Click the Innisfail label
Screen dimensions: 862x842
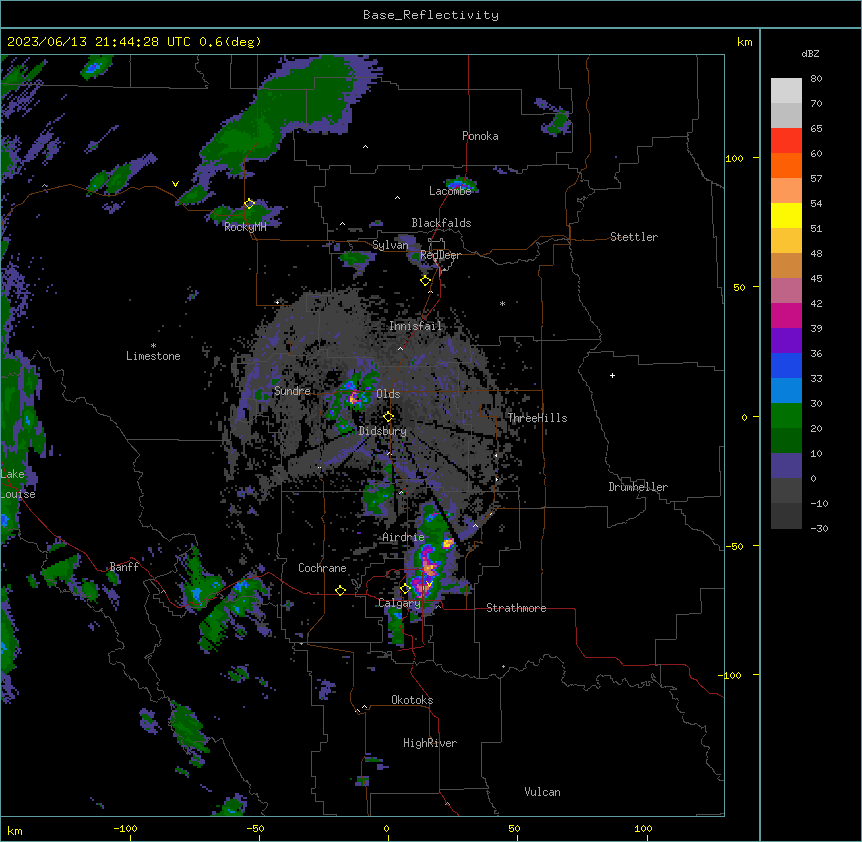click(x=416, y=326)
